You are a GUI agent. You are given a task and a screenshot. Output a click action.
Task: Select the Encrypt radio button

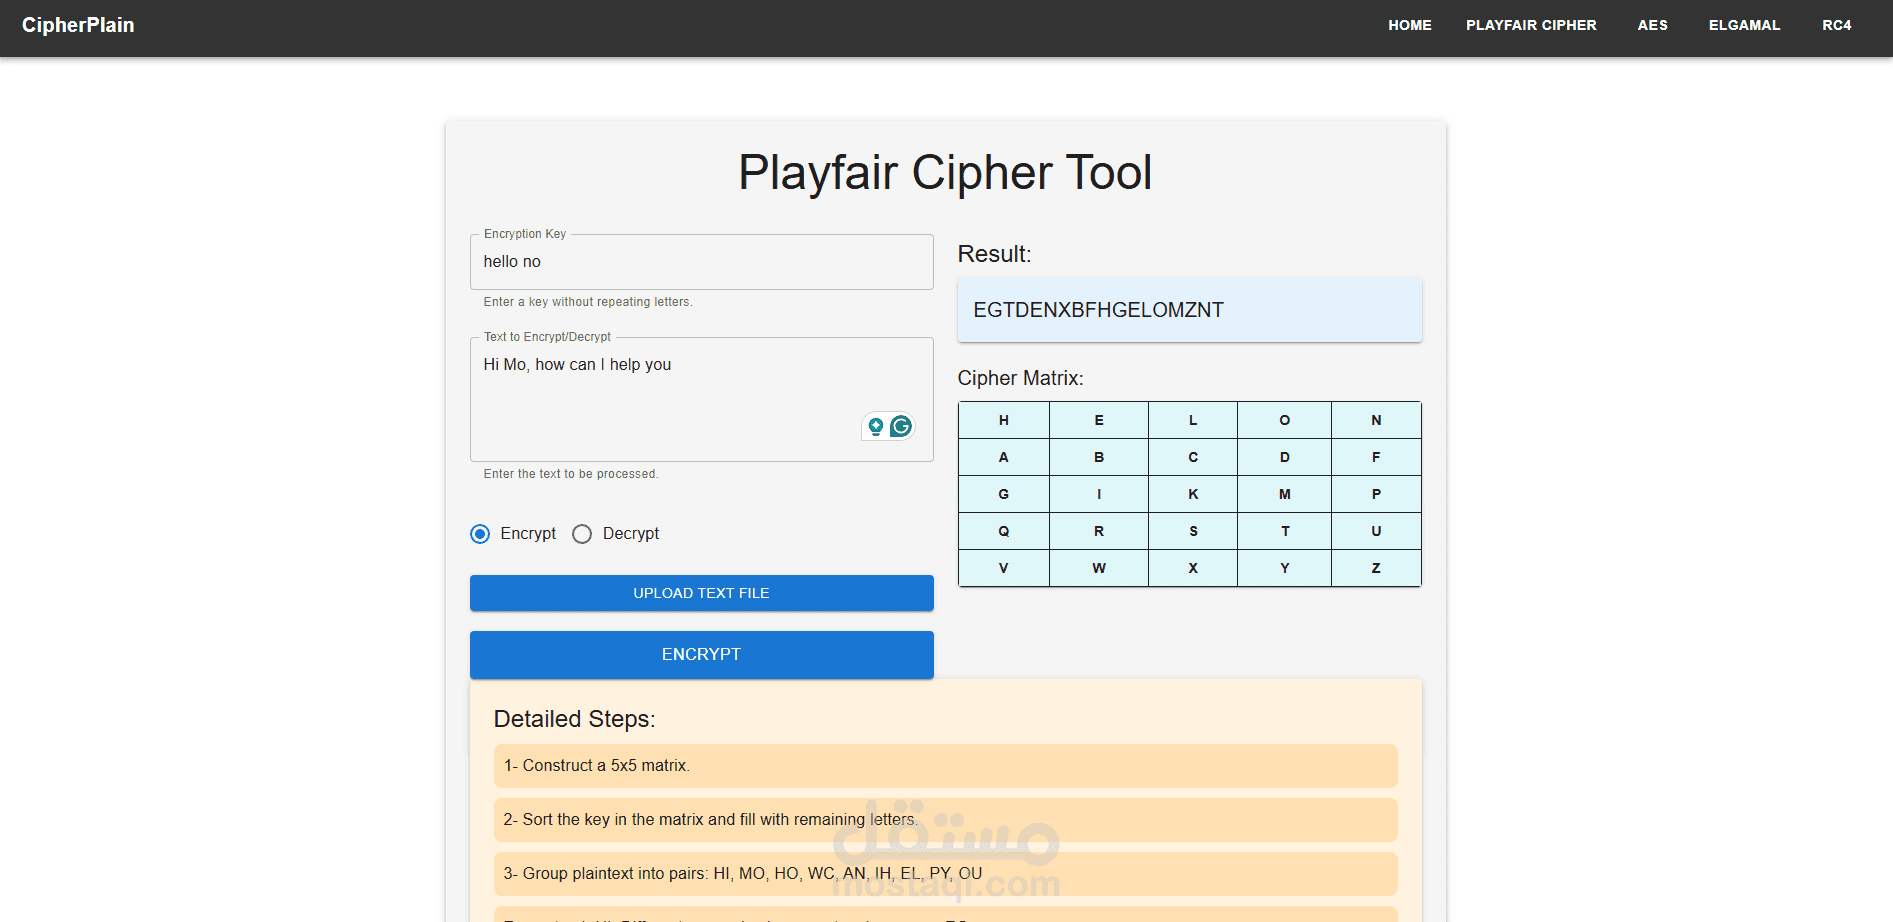click(479, 534)
